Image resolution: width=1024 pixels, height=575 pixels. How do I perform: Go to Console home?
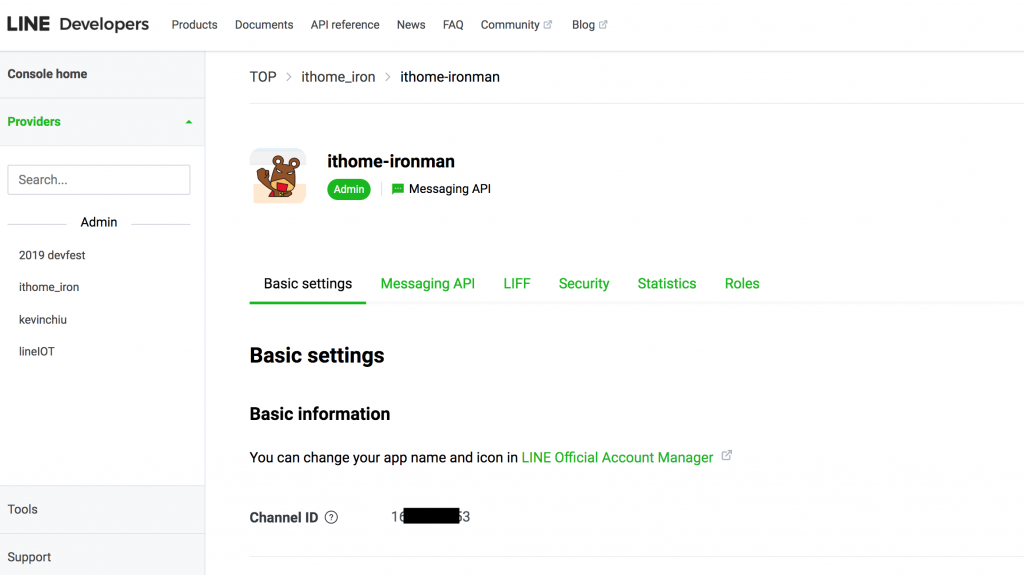point(47,74)
